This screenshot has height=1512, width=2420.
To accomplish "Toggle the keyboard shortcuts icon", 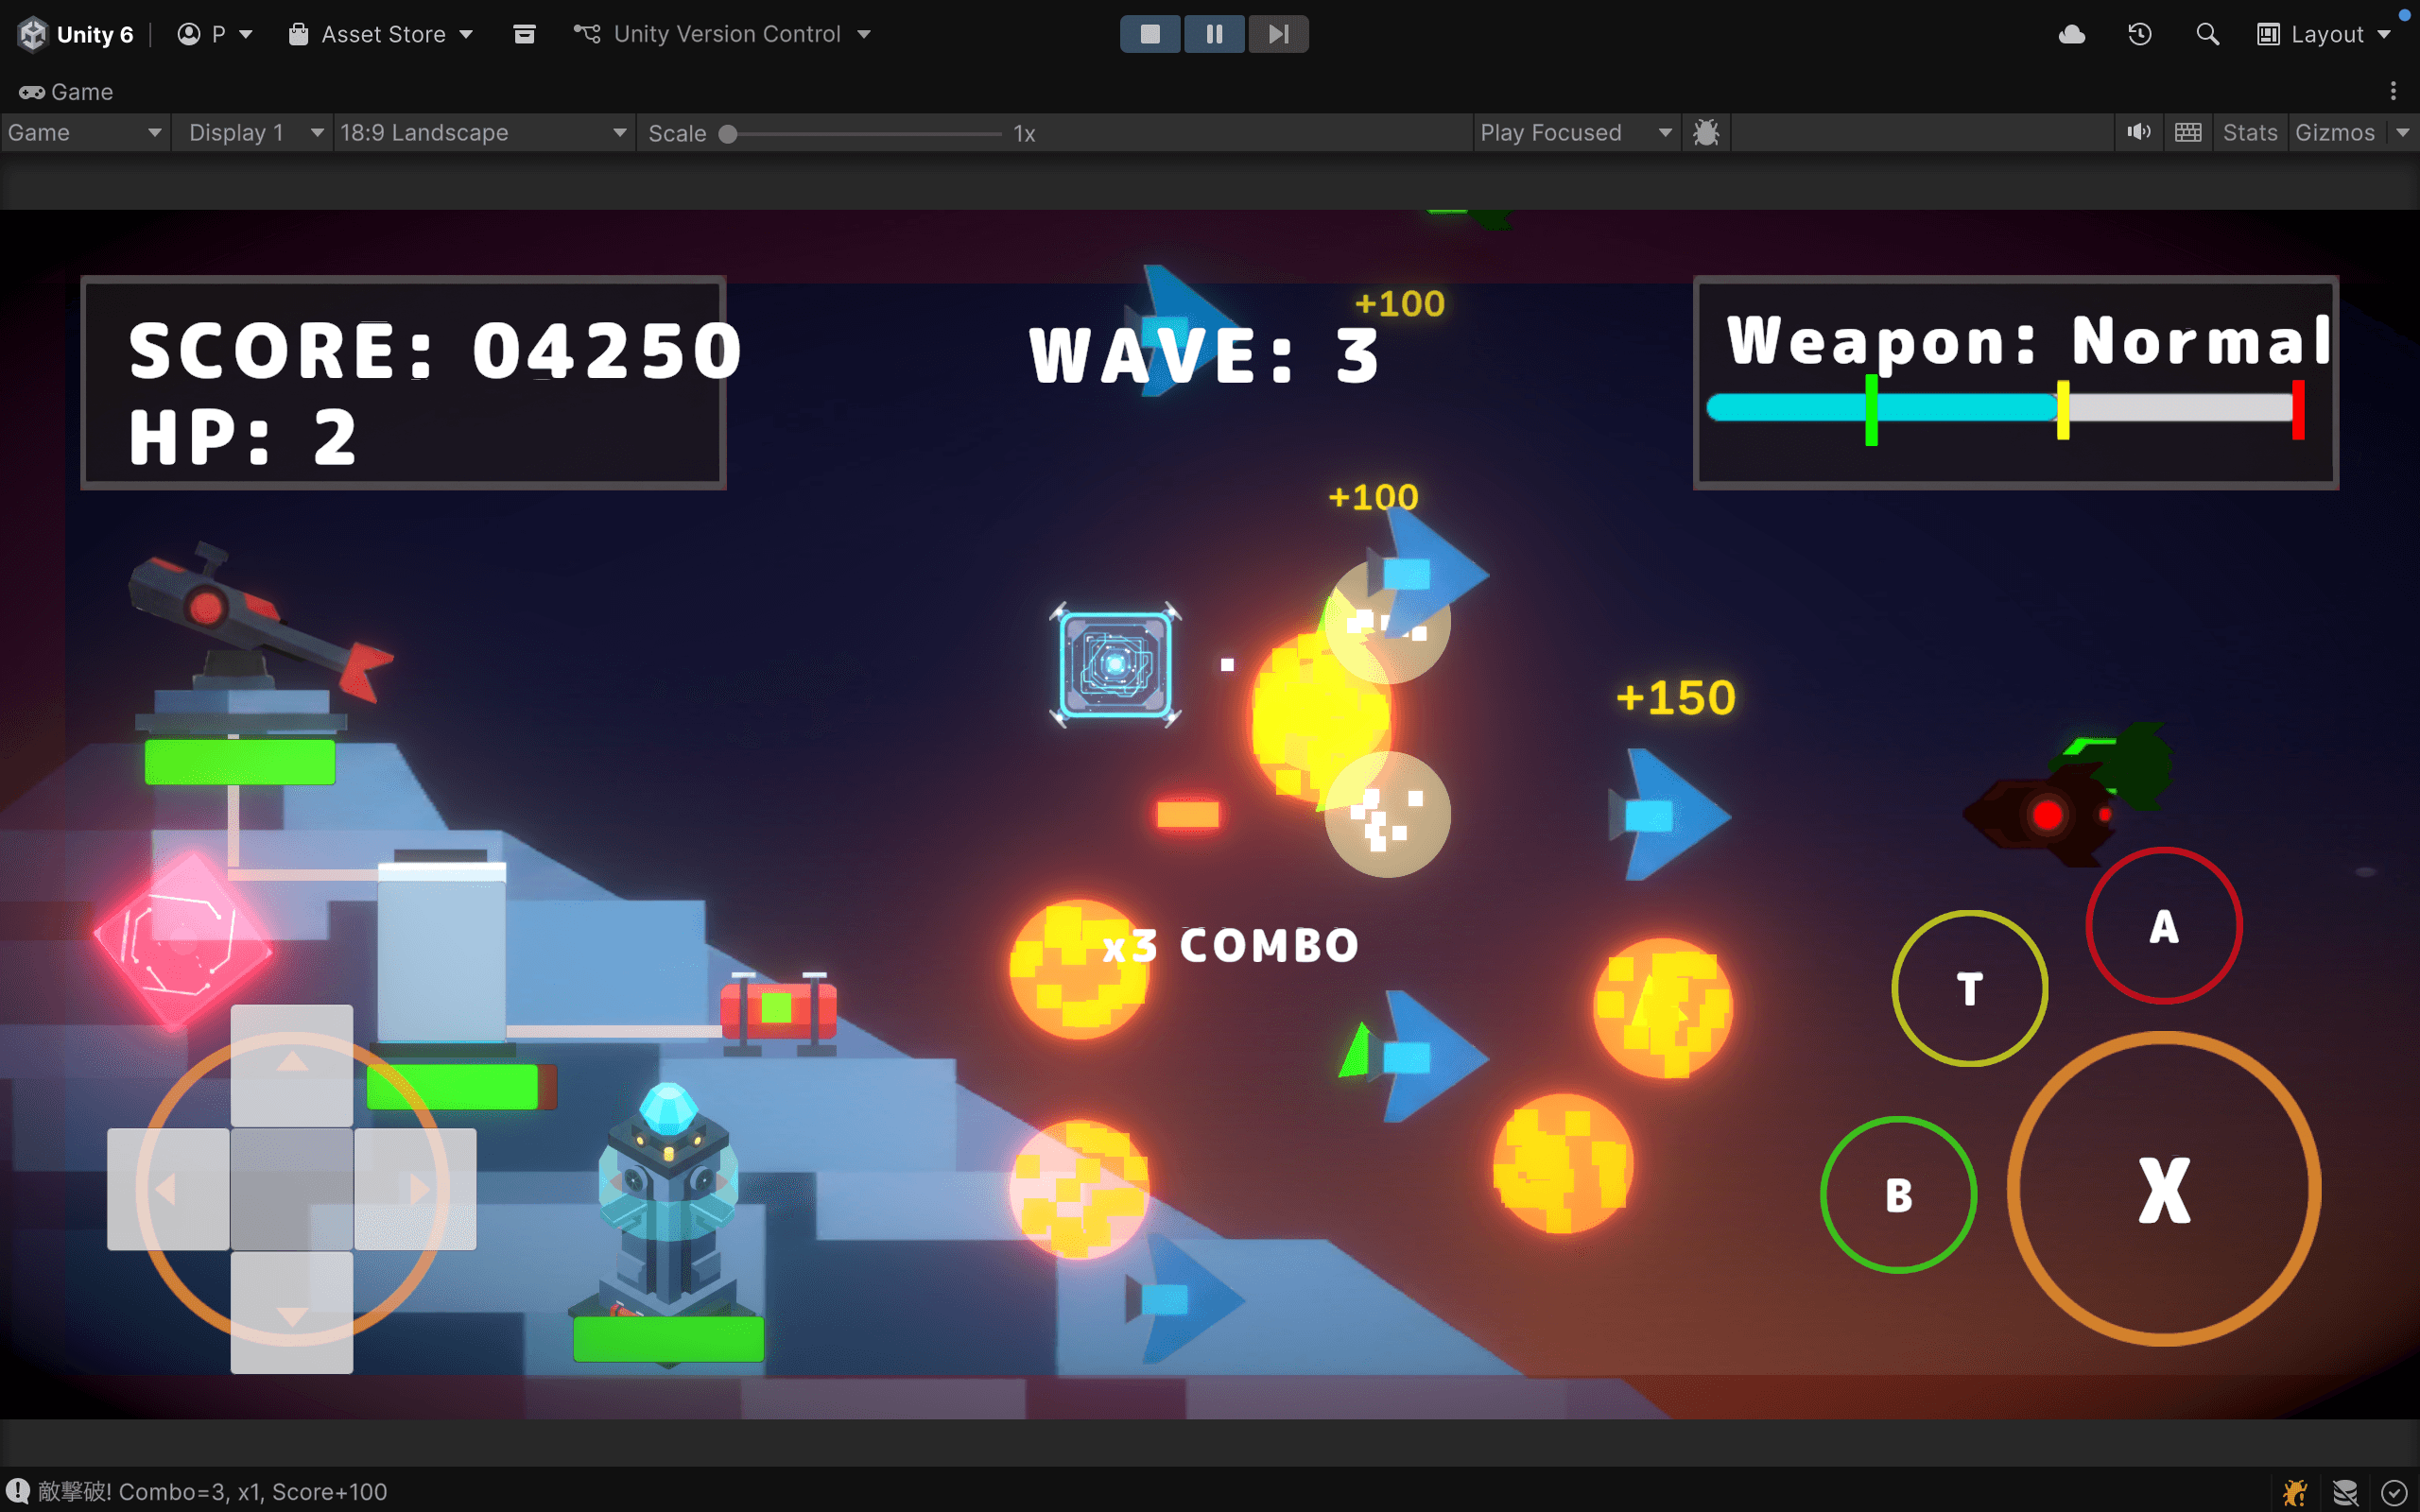I will point(2188,133).
